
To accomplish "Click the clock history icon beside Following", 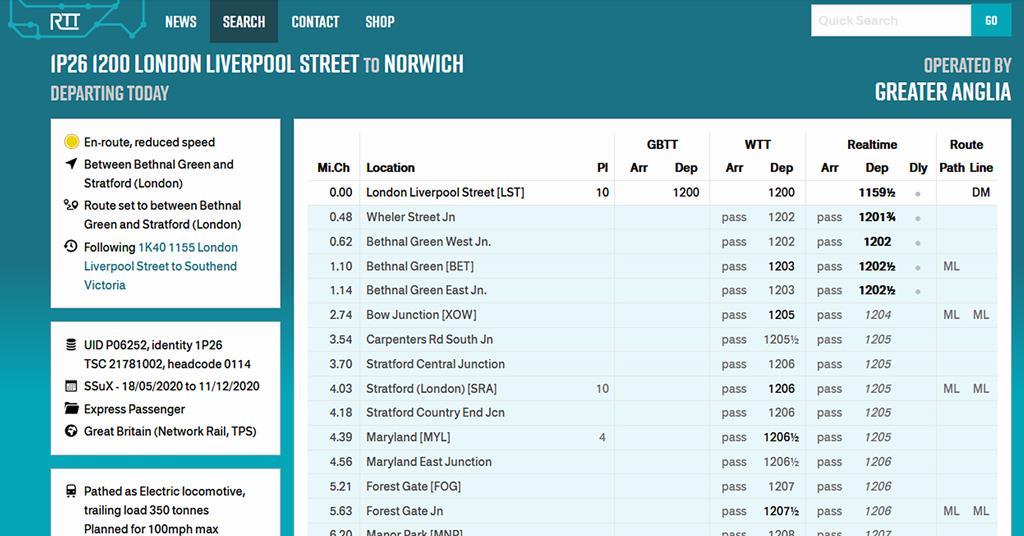I will click(71, 246).
